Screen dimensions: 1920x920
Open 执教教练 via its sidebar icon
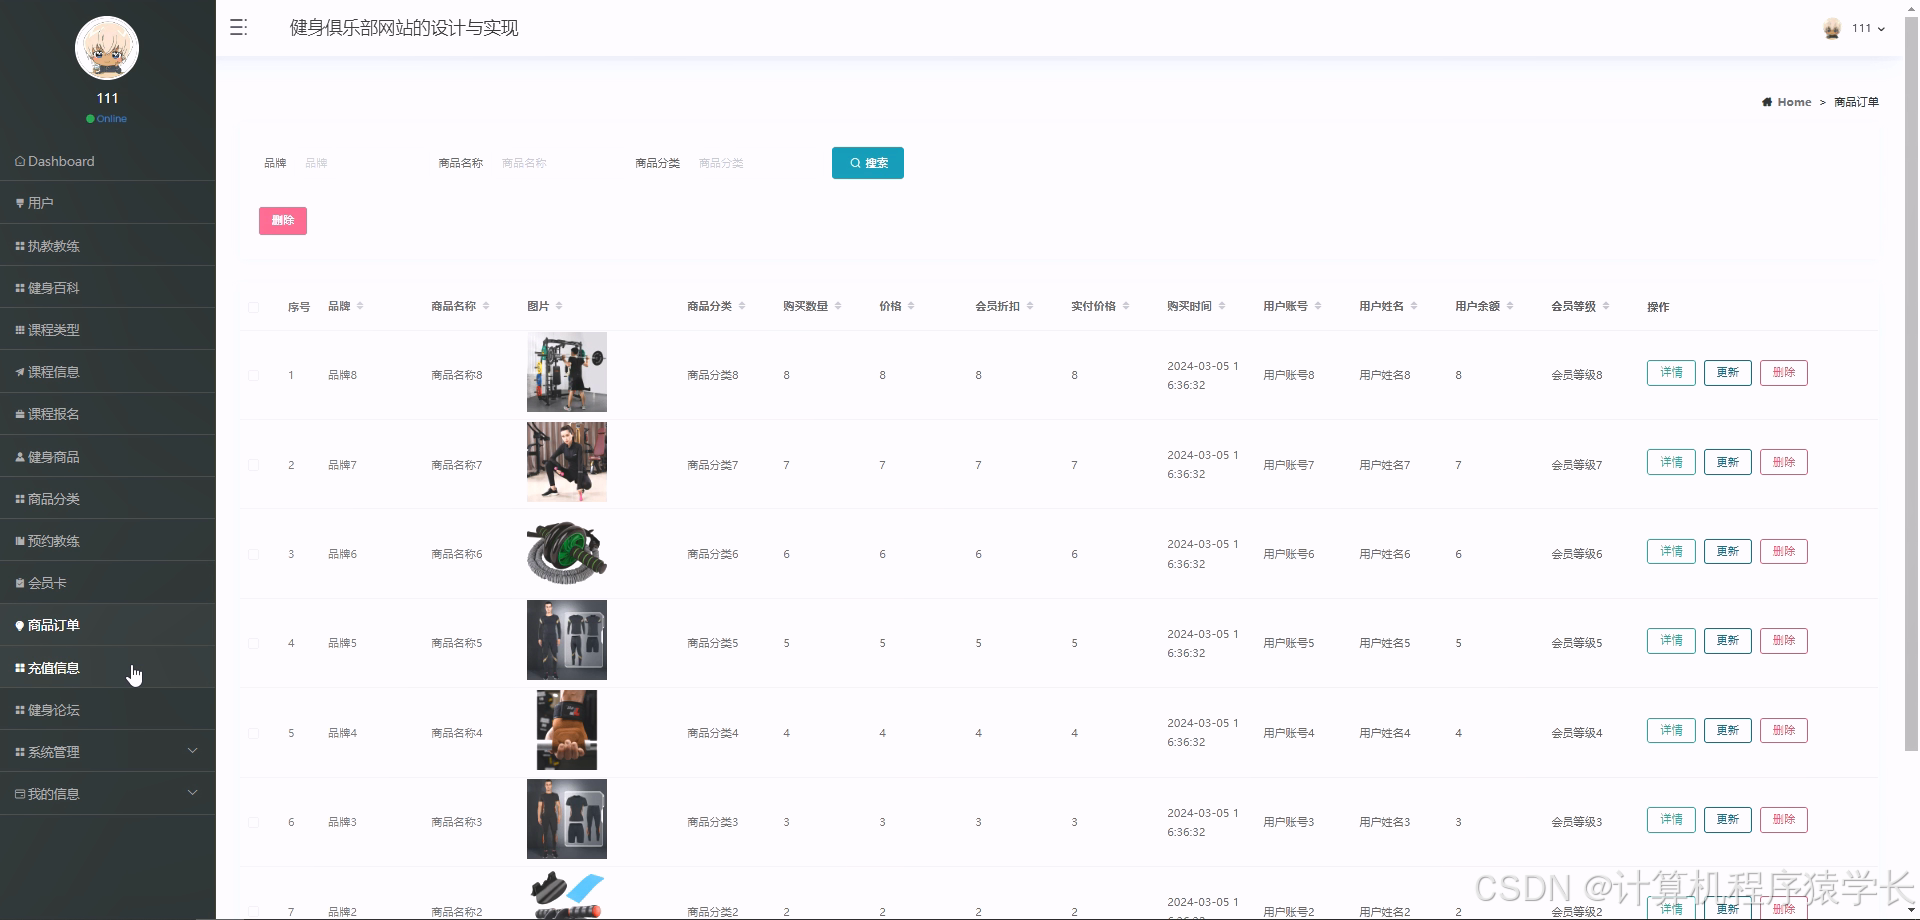pyautogui.click(x=19, y=245)
